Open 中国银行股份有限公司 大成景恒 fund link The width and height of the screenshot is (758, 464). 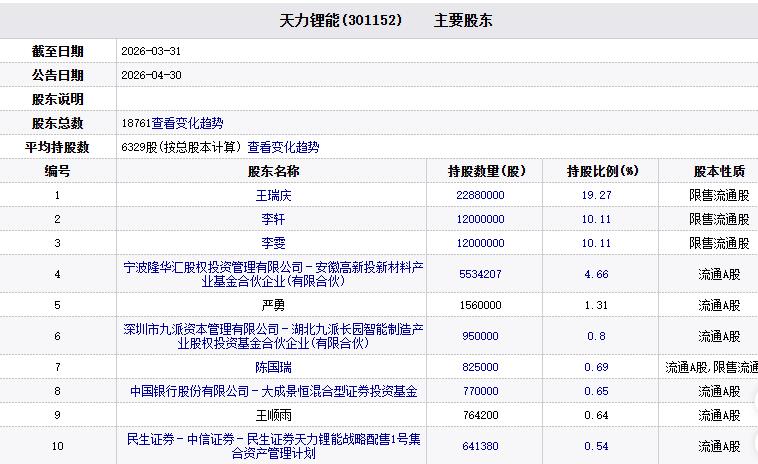(274, 391)
